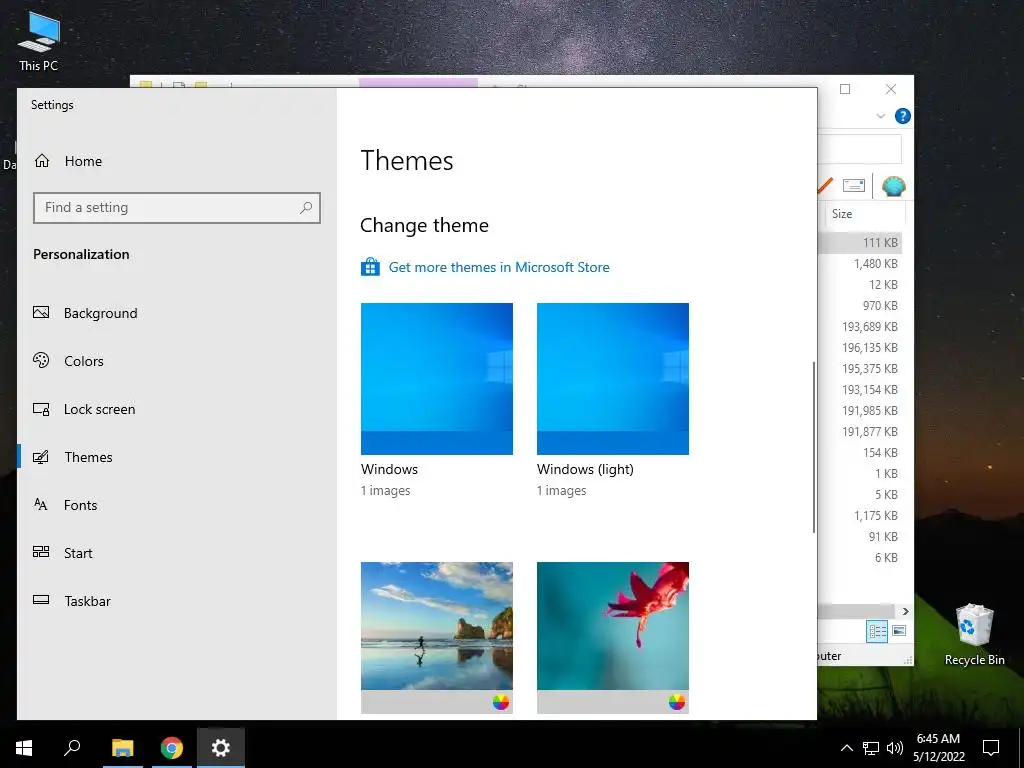Open the This PC desktop icon
The width and height of the screenshot is (1024, 768).
click(39, 40)
